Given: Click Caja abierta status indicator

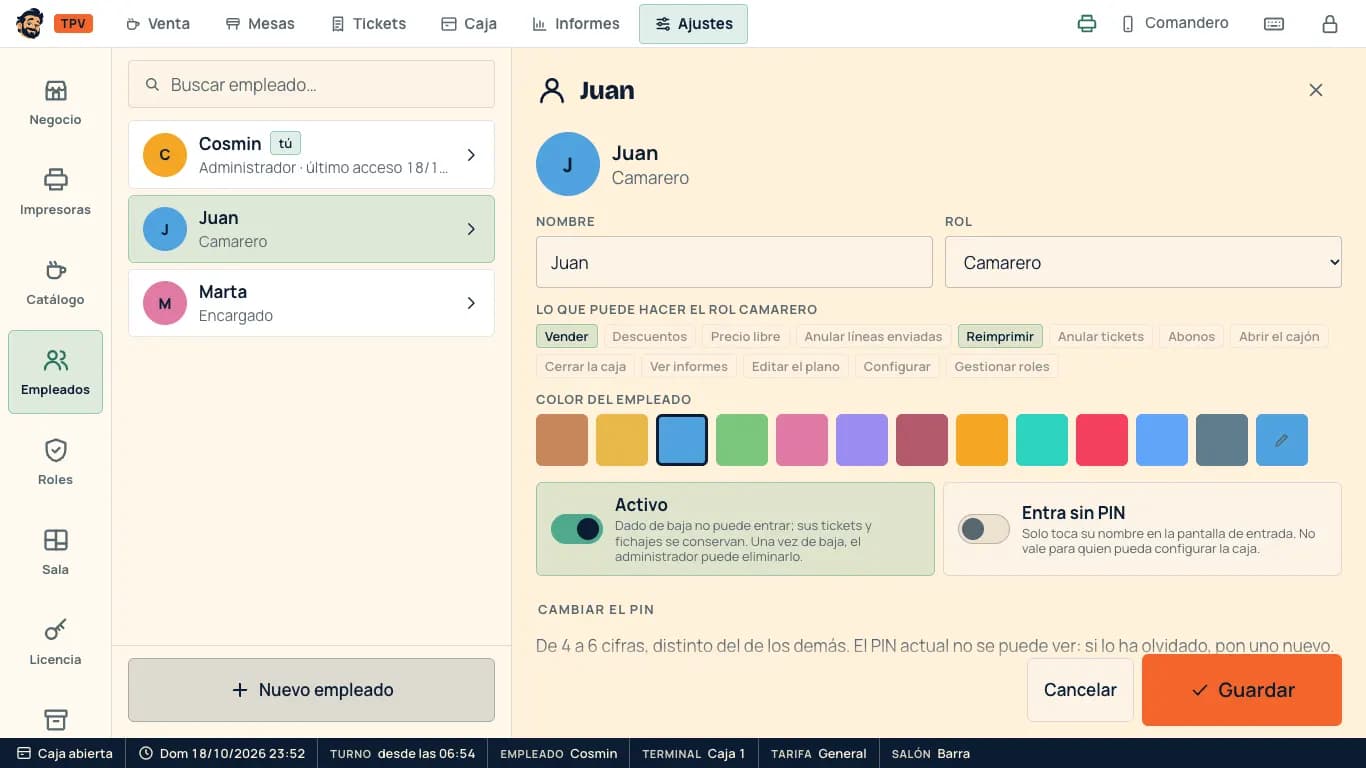Looking at the screenshot, I should [64, 753].
